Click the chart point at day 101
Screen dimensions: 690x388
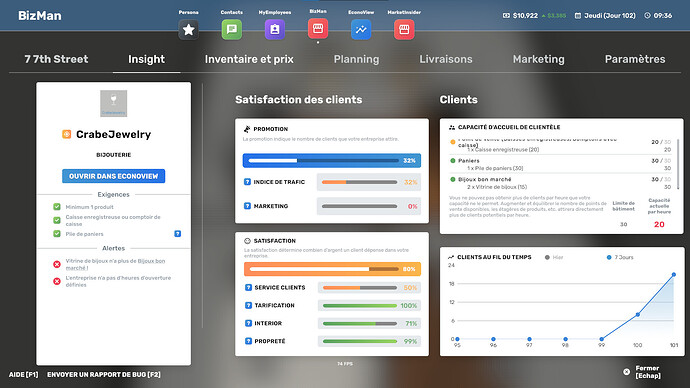click(x=674, y=275)
